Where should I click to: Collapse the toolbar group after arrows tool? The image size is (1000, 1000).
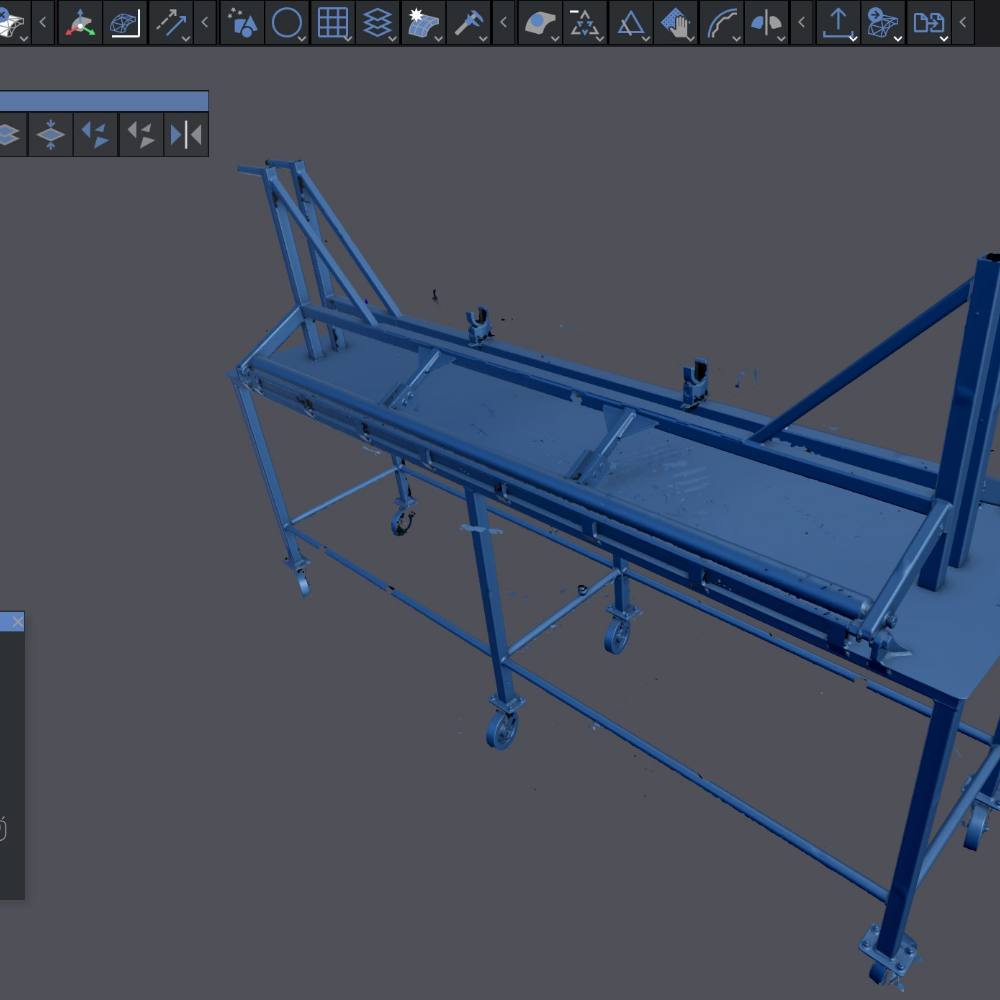(205, 23)
